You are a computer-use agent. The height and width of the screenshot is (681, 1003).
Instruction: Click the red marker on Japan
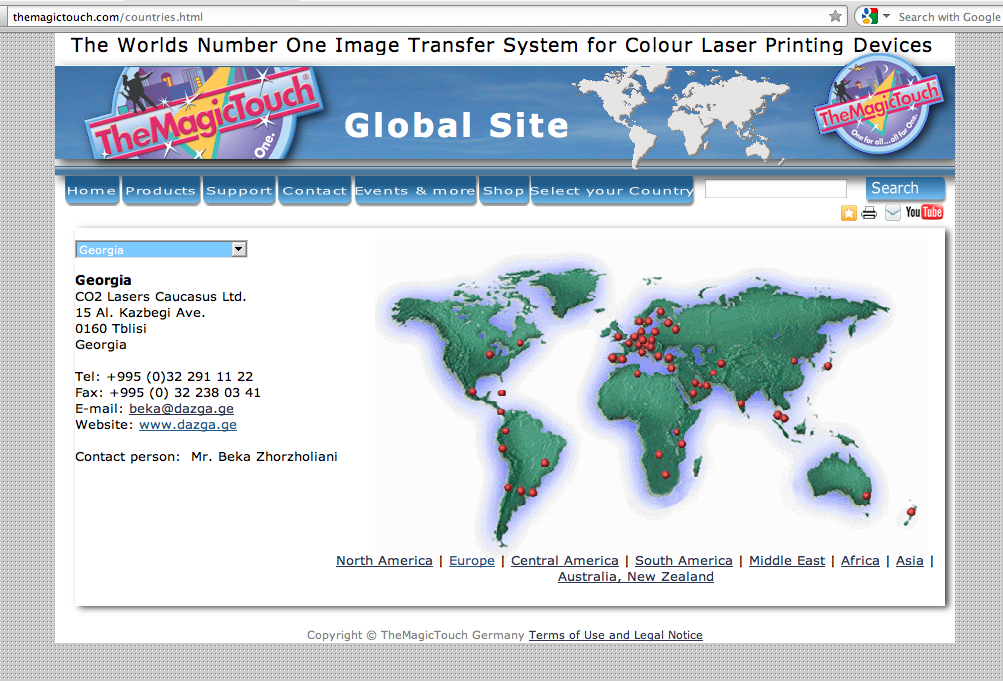[828, 366]
